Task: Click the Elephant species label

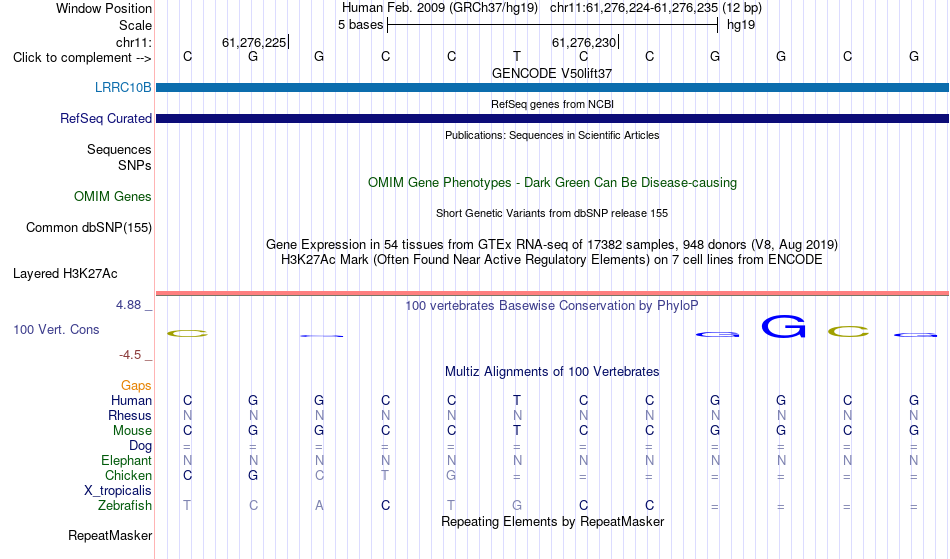Action: [x=126, y=460]
